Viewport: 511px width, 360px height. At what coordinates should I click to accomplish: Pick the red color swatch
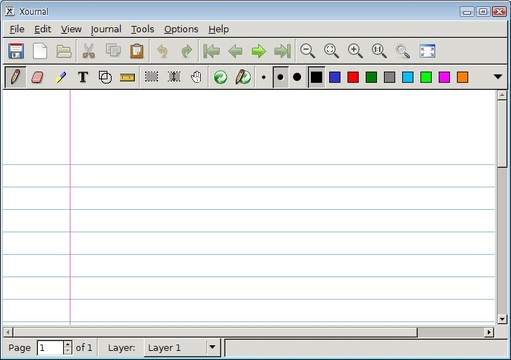coord(353,77)
